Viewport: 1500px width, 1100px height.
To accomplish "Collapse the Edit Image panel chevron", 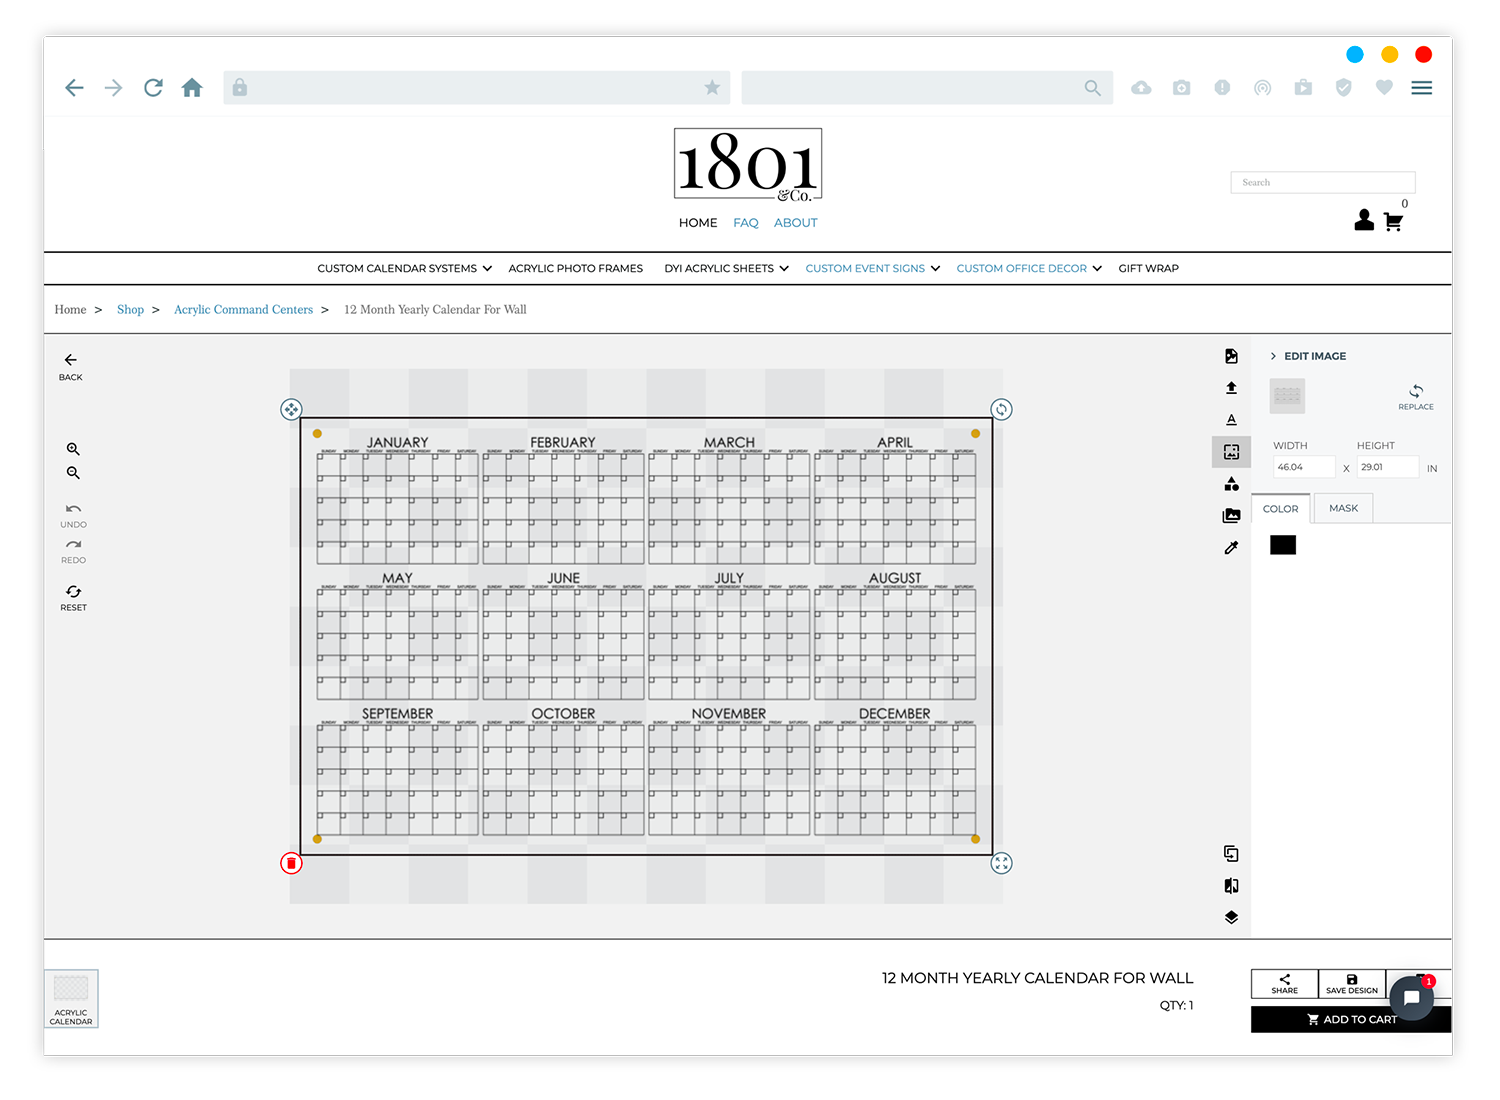I will [1273, 356].
